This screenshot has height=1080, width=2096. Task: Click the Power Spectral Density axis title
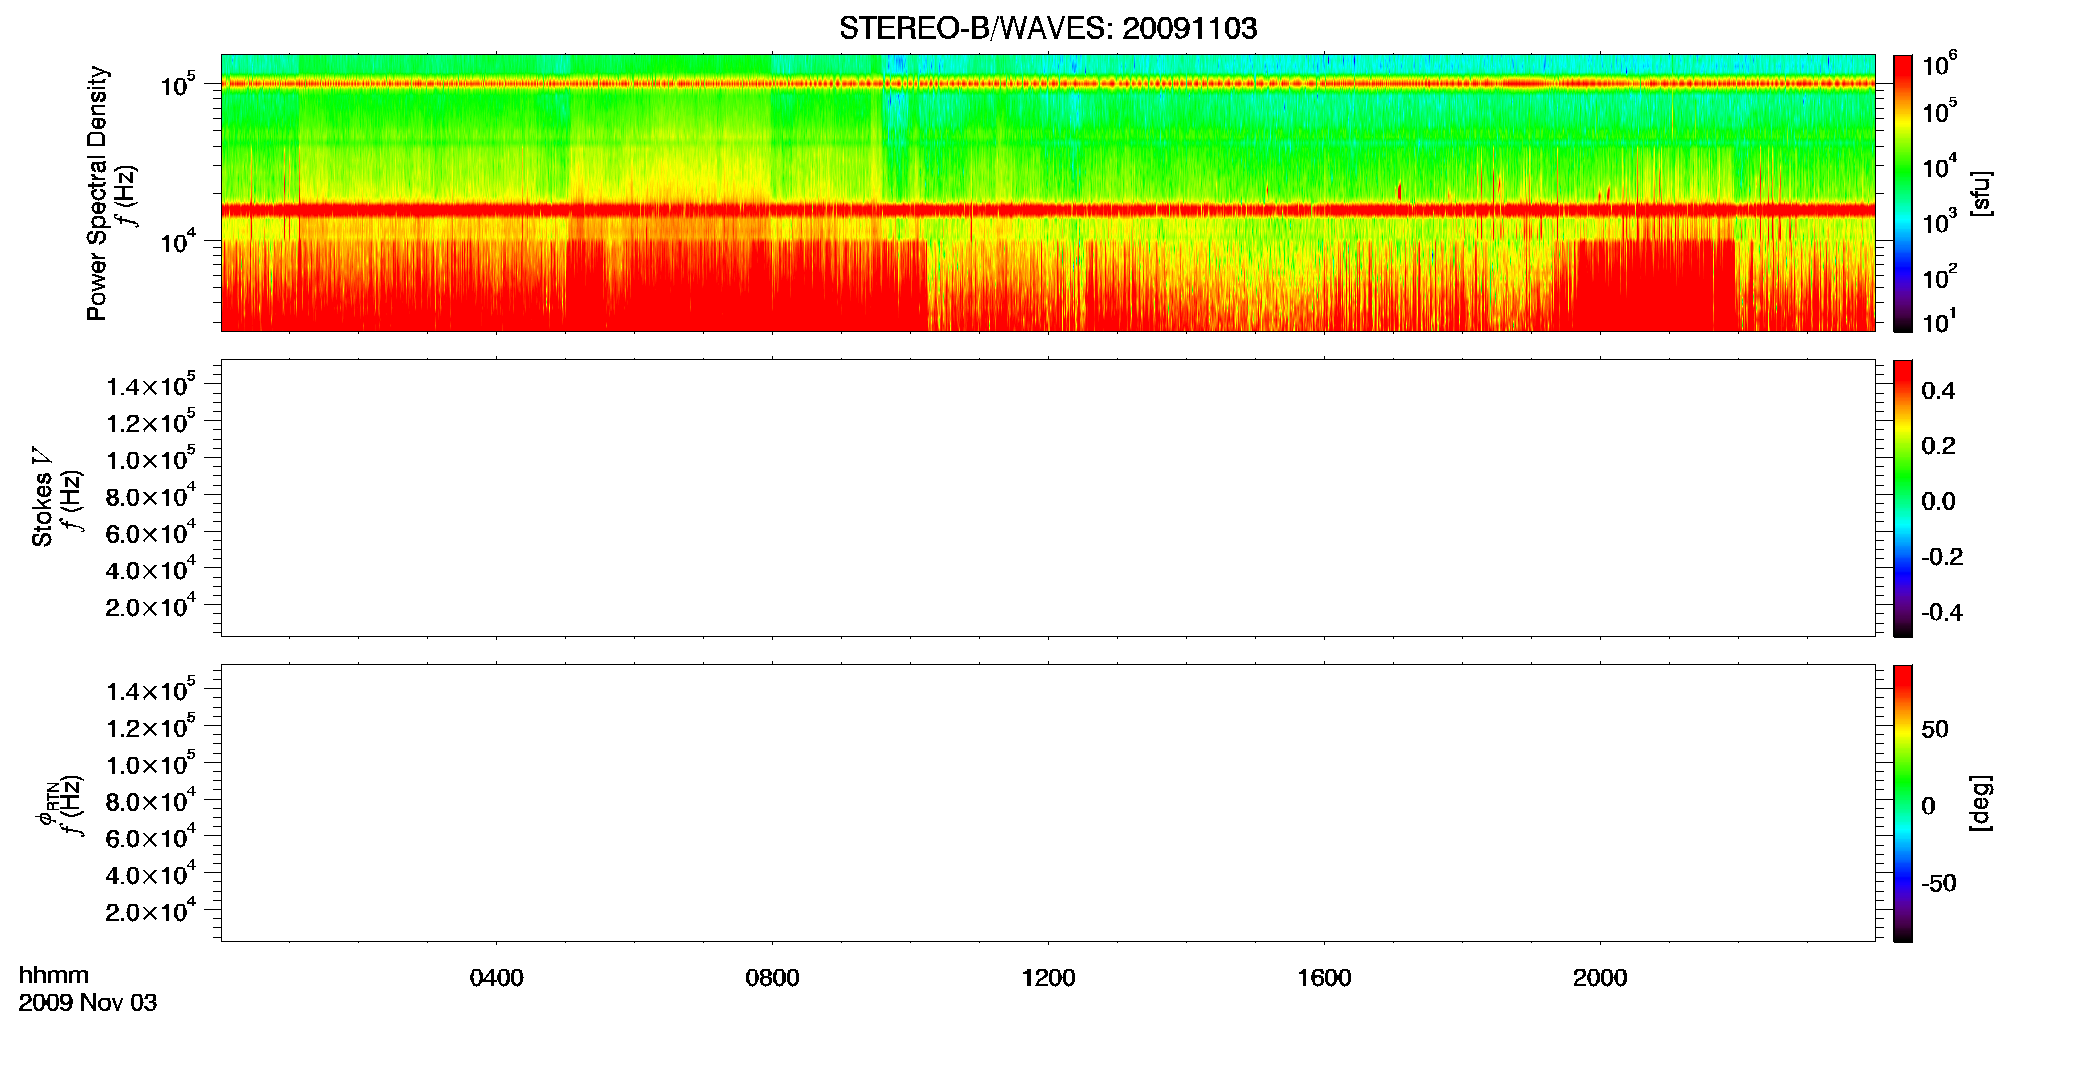click(97, 193)
